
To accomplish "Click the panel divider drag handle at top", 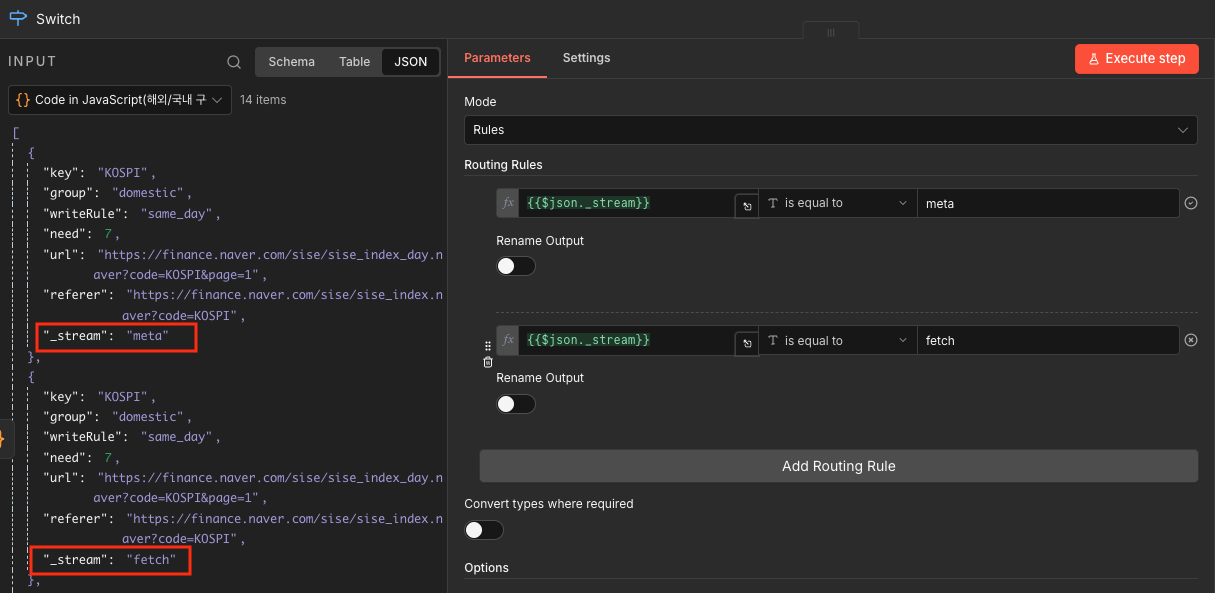I will pos(830,32).
